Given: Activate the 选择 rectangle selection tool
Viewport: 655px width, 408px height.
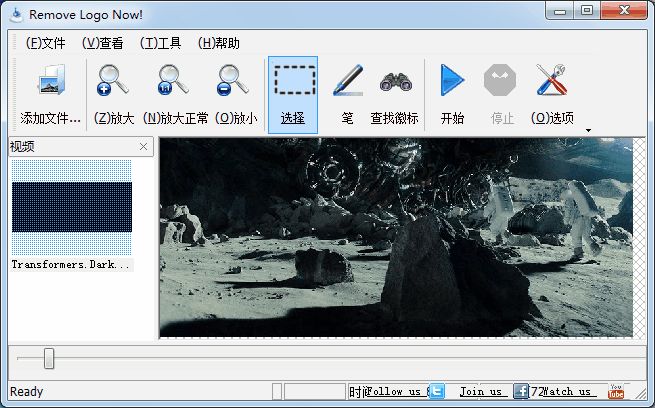Looking at the screenshot, I should [293, 95].
